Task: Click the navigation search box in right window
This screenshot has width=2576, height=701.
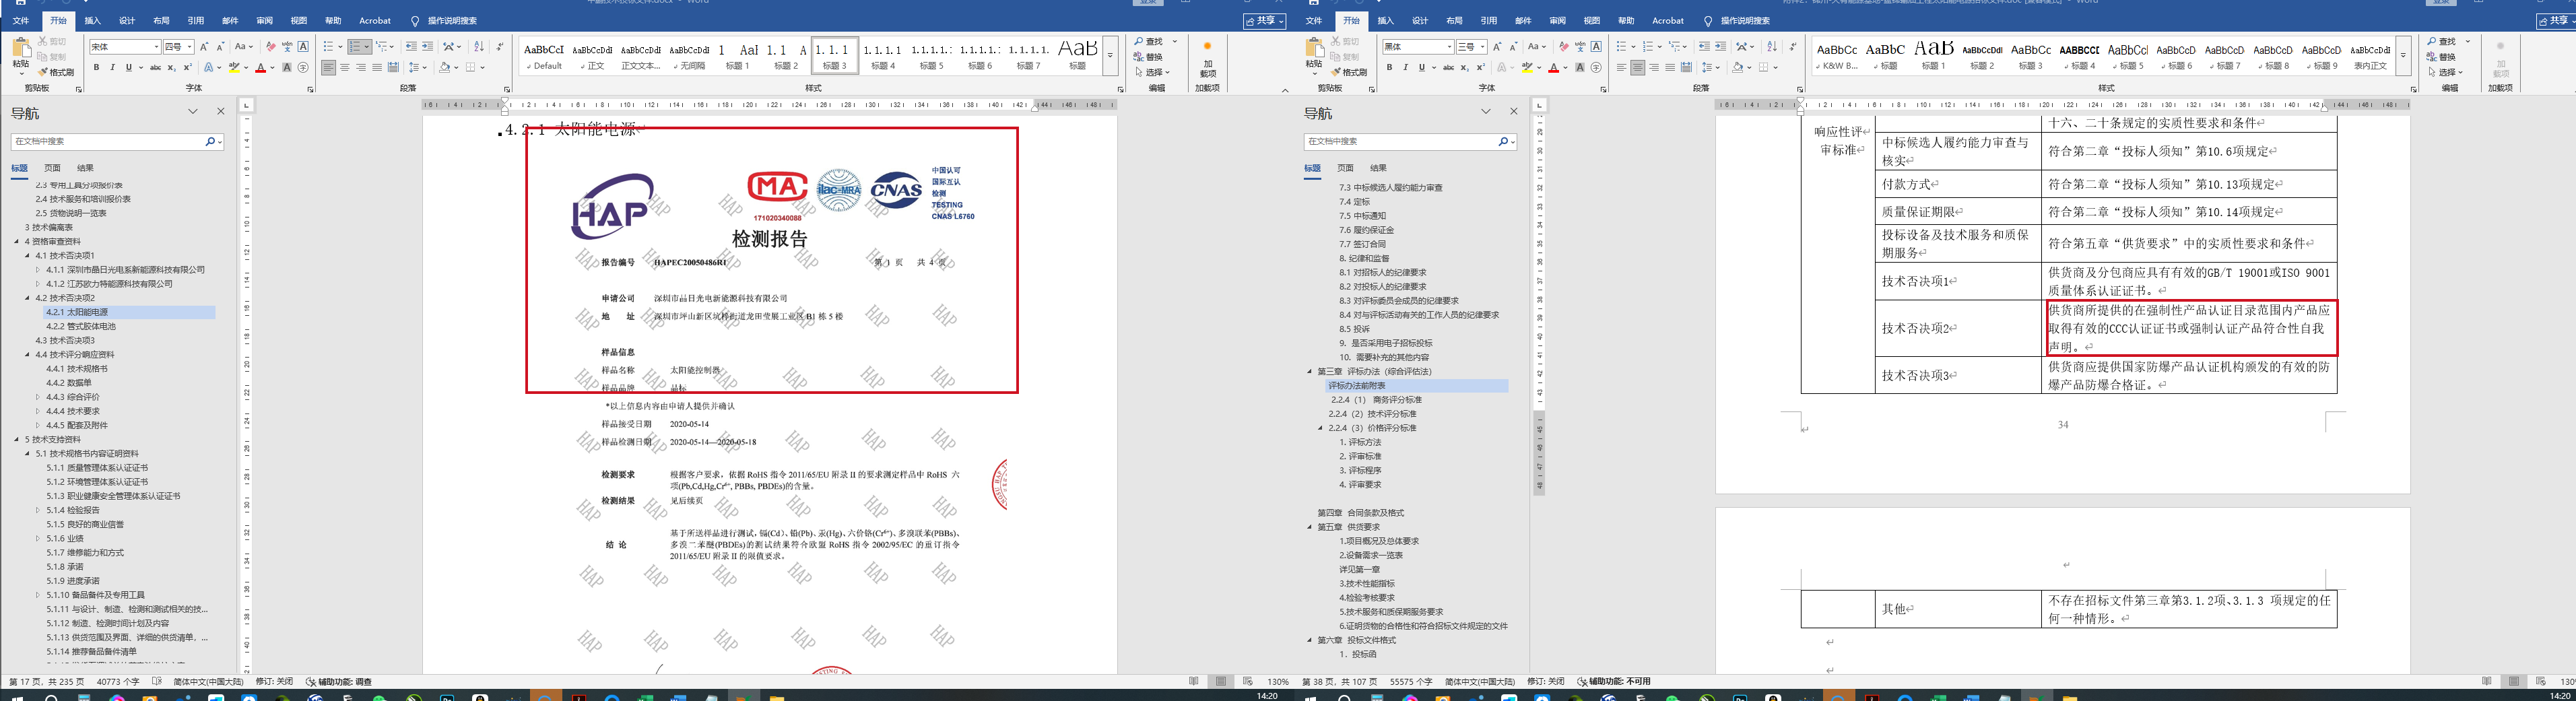Action: pyautogui.click(x=1400, y=142)
